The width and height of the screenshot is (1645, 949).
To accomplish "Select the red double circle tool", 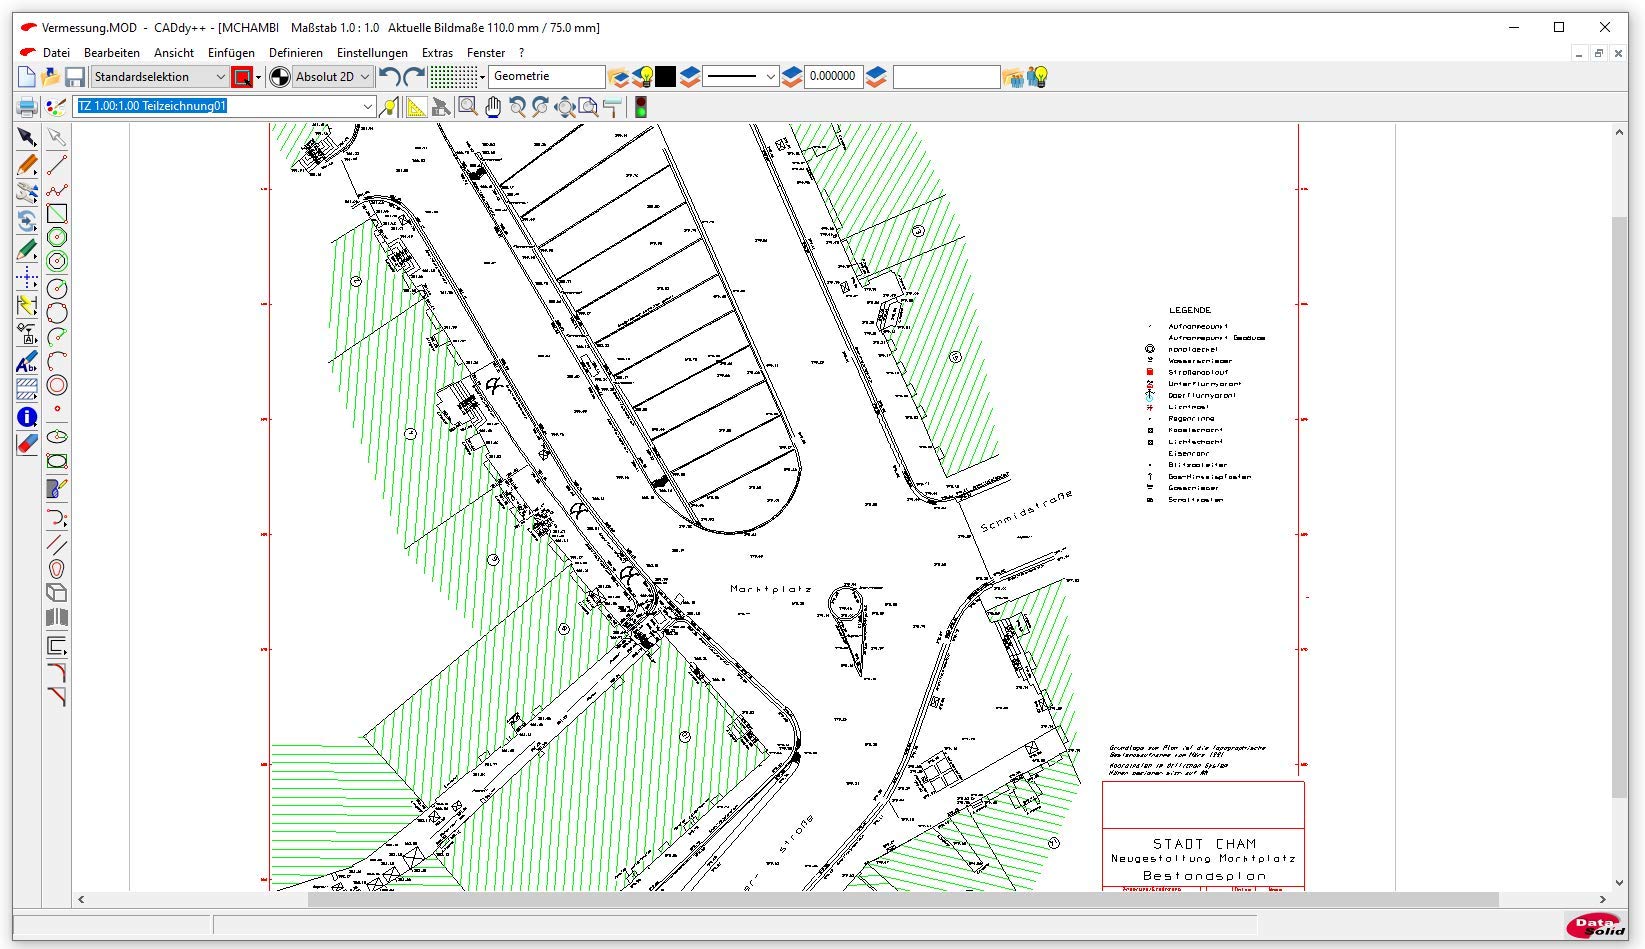I will [x=57, y=385].
